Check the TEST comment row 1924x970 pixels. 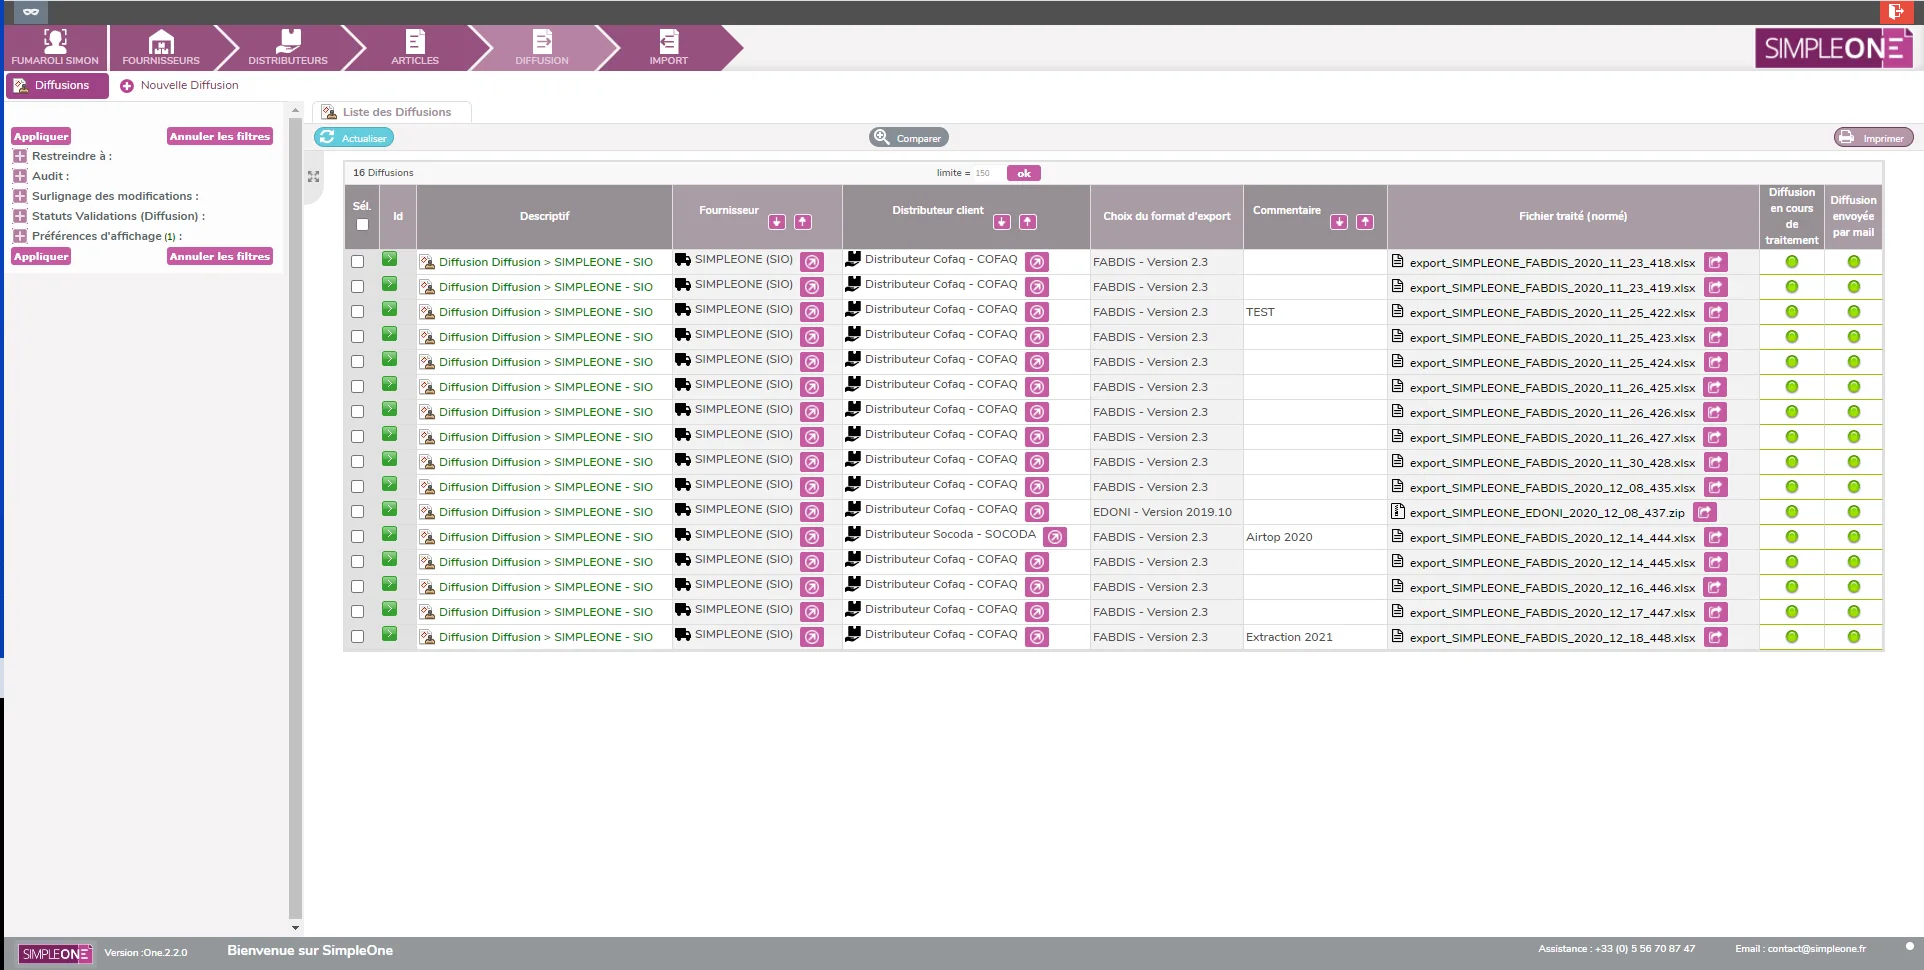357,312
